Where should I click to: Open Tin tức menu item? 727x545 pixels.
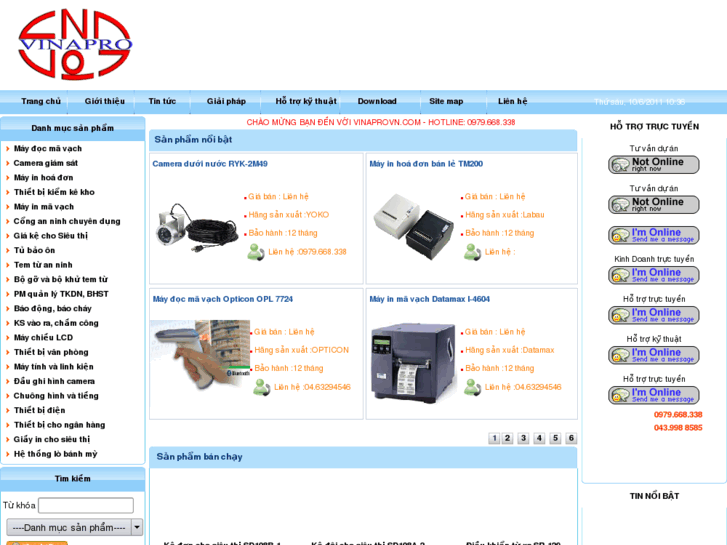(162, 101)
